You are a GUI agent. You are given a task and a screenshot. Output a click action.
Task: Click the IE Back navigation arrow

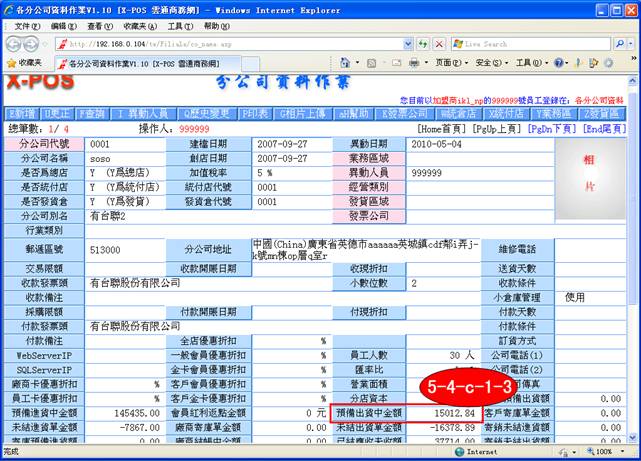17,44
